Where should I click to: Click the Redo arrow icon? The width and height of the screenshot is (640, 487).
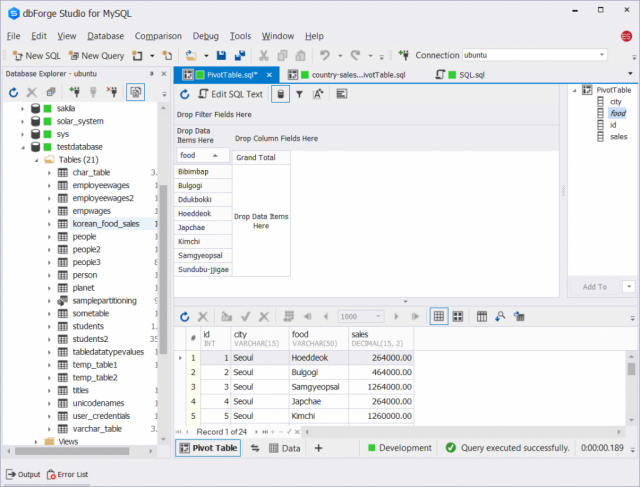(356, 55)
